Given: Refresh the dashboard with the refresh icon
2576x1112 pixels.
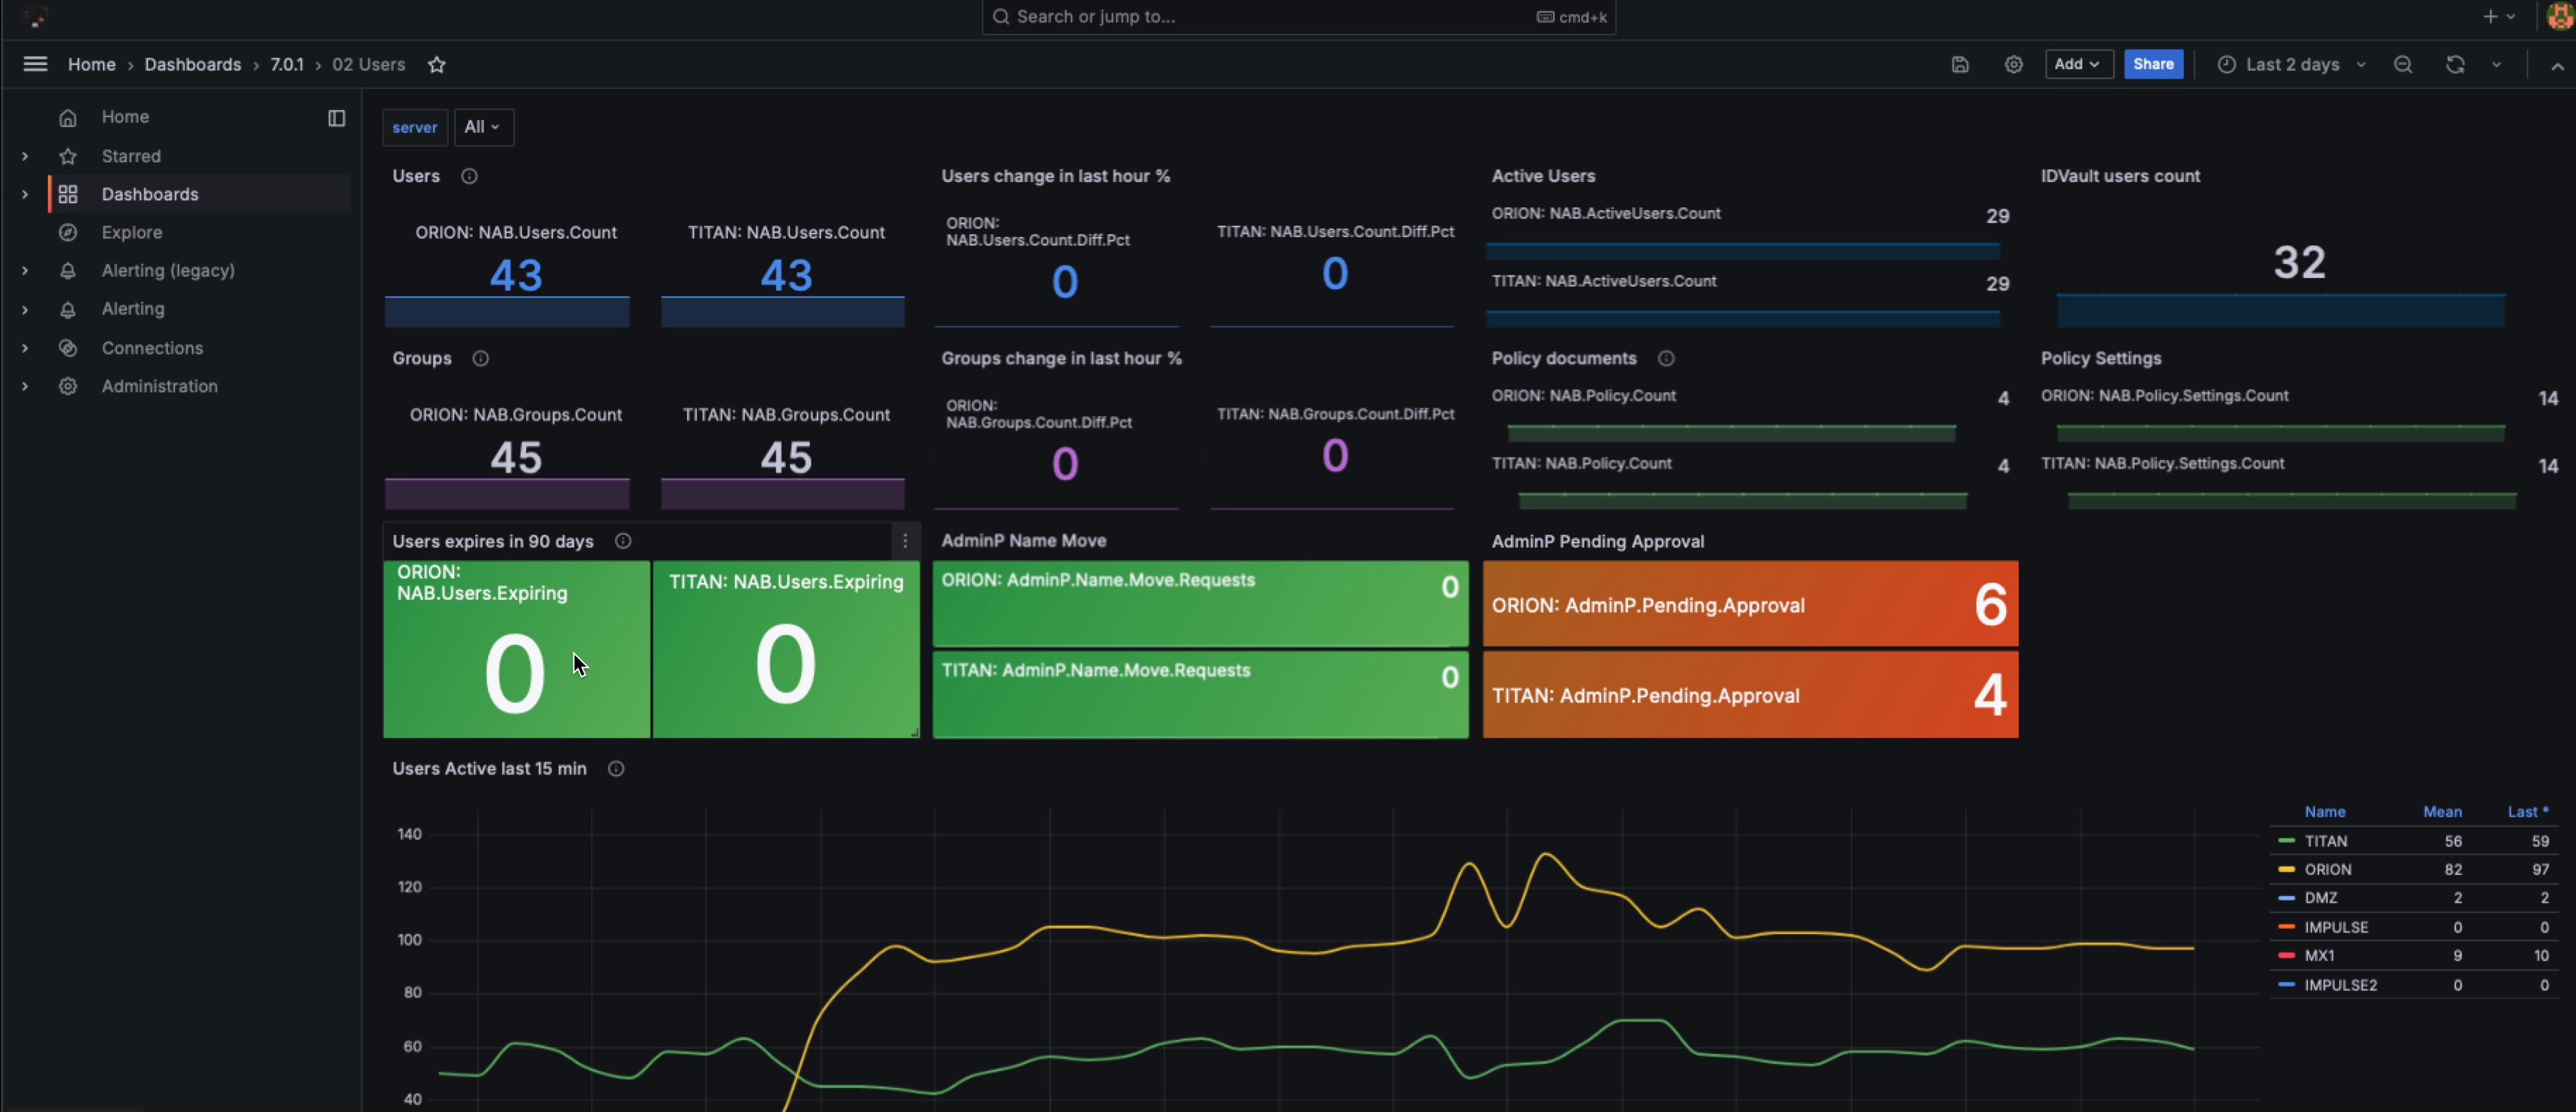Looking at the screenshot, I should (2456, 64).
